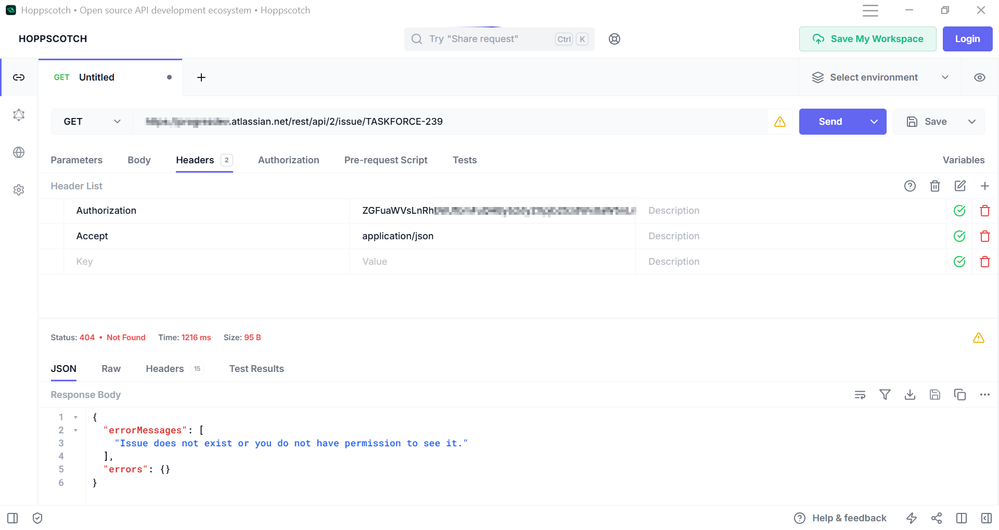Open the Settings gear sidebar icon
Screen dimensions: 999x530
18,190
